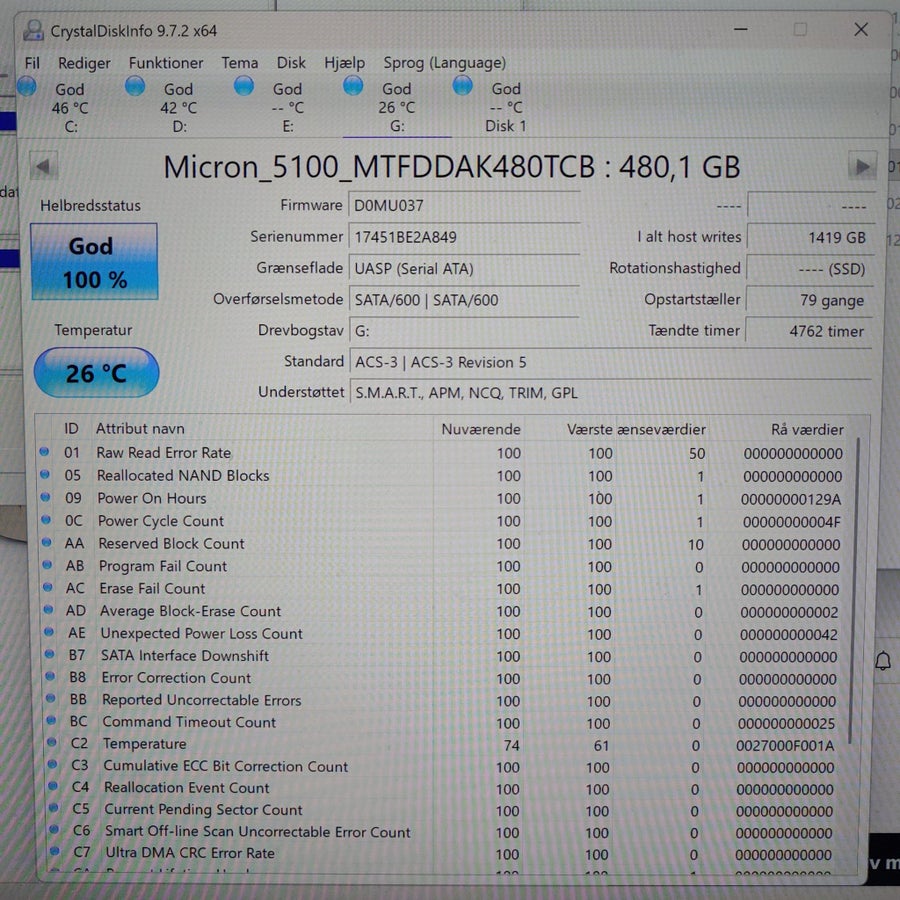Click the E: drive blue status orb
Image resolution: width=900 pixels, height=900 pixels.
pyautogui.click(x=244, y=86)
